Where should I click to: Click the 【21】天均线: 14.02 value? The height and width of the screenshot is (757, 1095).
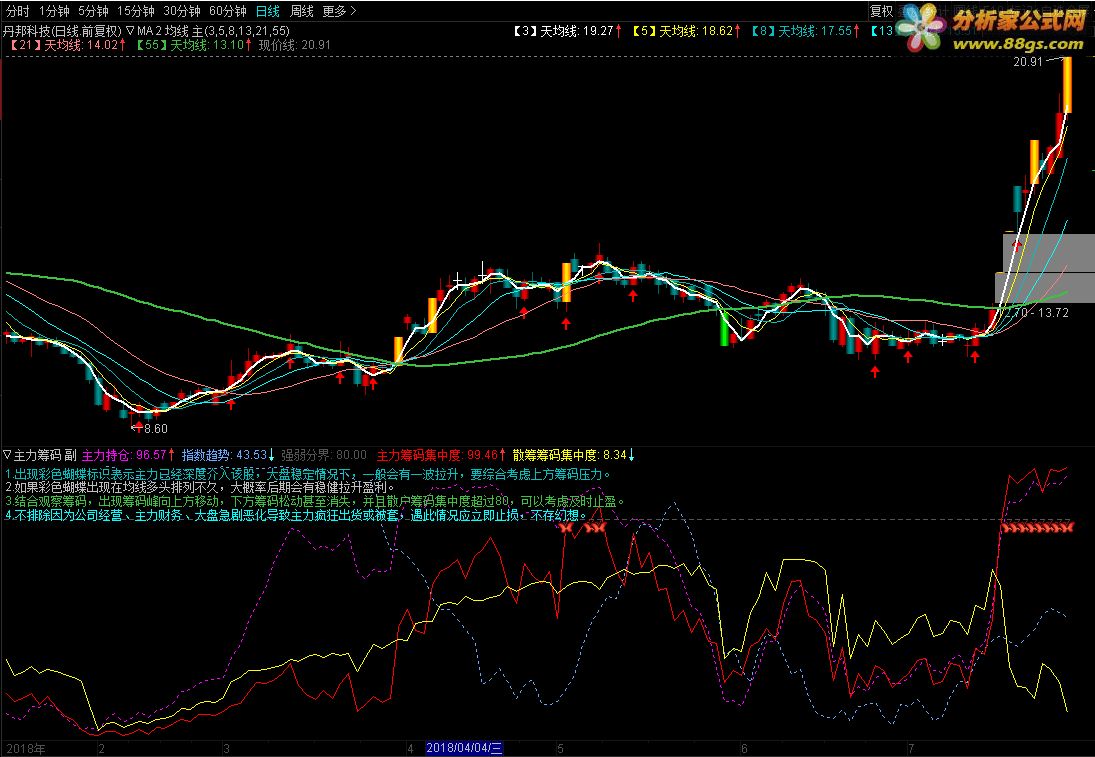67,45
